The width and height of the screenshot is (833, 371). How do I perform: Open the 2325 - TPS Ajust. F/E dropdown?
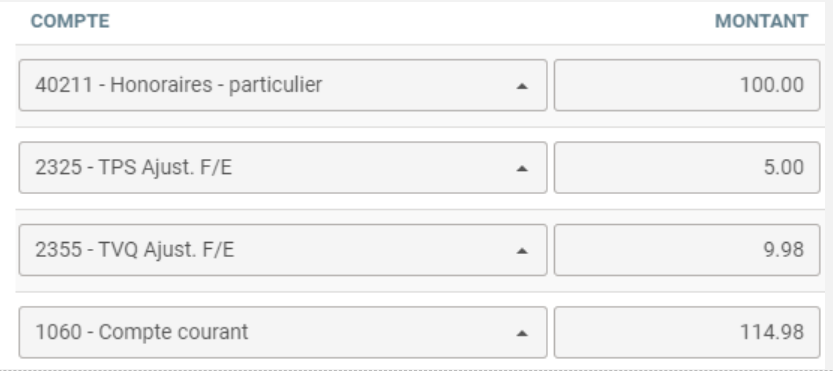coord(283,167)
